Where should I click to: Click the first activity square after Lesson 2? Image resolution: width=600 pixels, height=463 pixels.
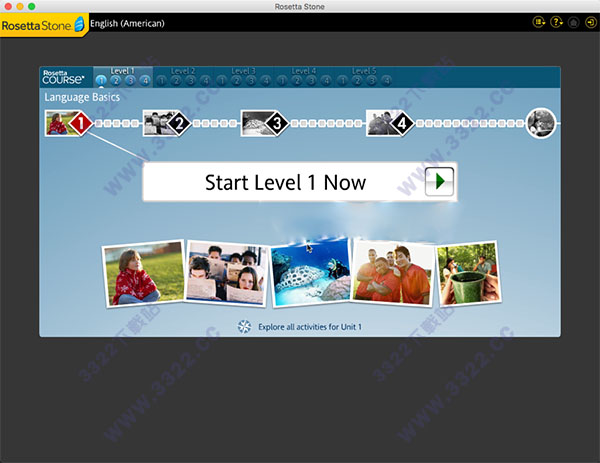click(197, 123)
